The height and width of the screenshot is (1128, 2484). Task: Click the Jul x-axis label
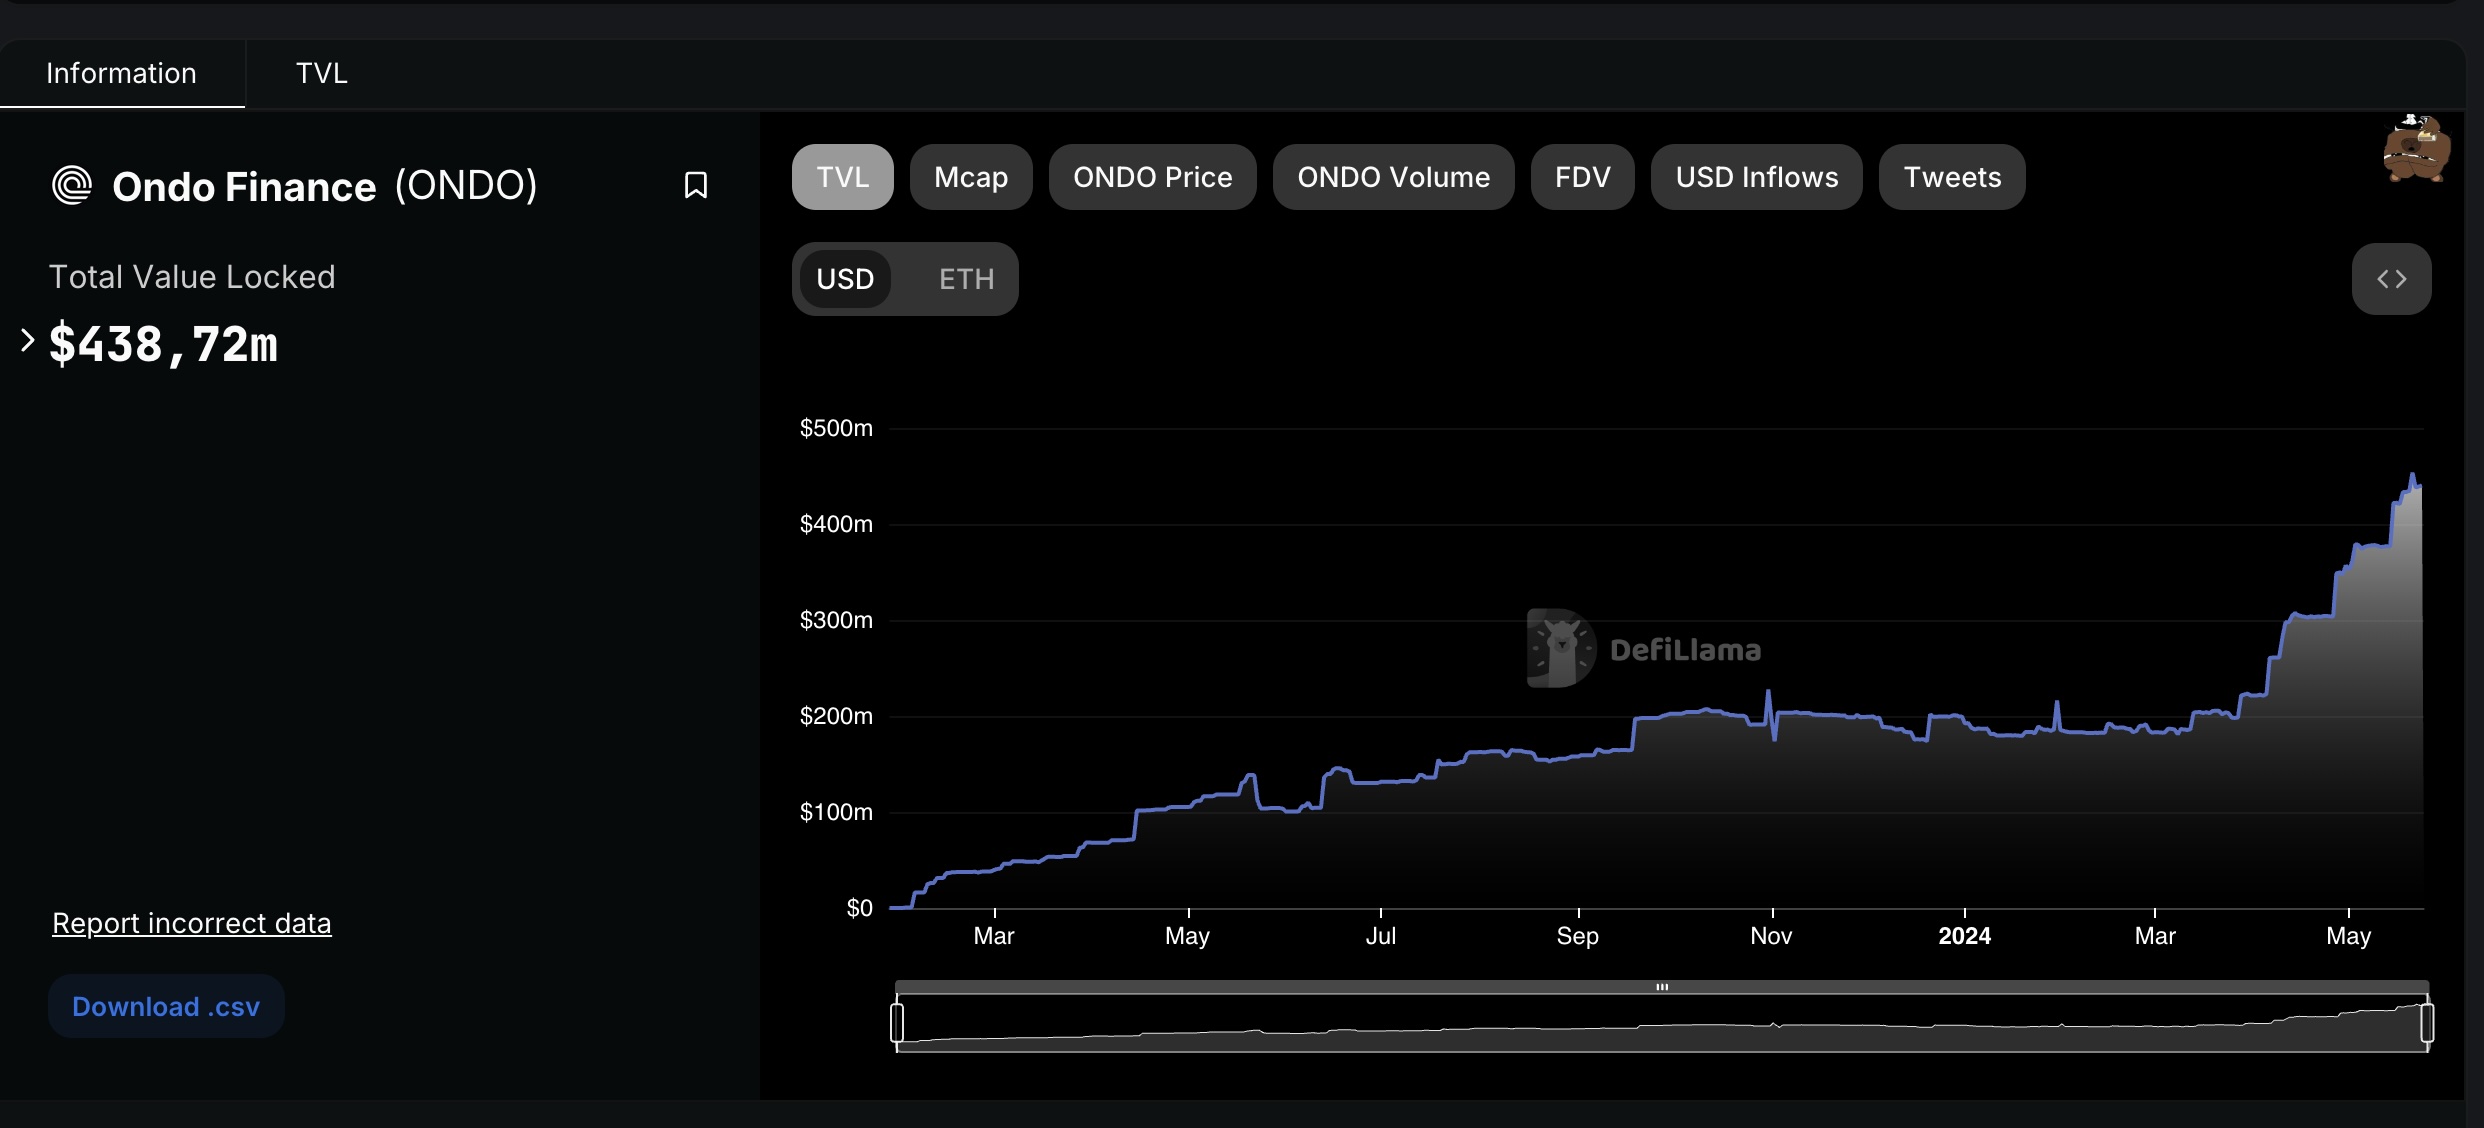1381,936
